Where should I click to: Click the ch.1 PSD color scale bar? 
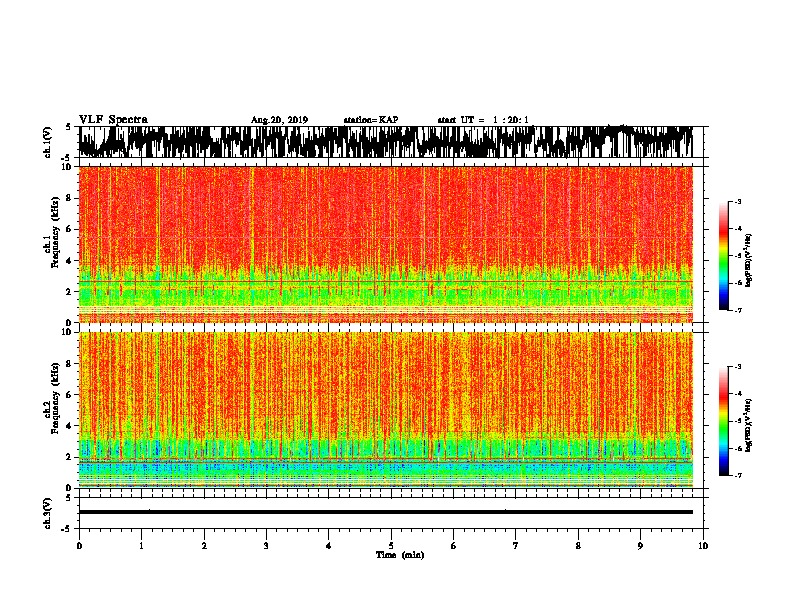(724, 256)
